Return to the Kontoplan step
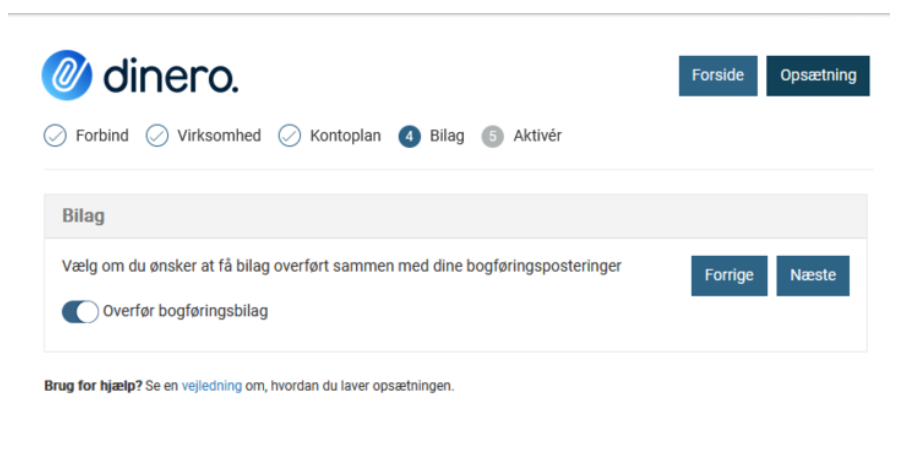This screenshot has height=453, width=914. point(345,136)
